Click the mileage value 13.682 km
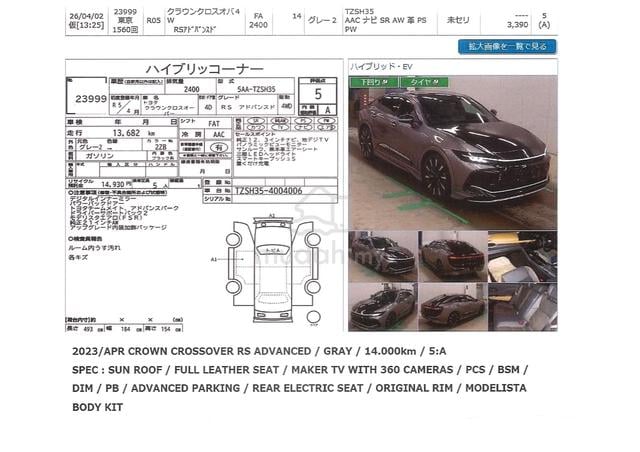This screenshot has width=640, height=452. coord(133,133)
